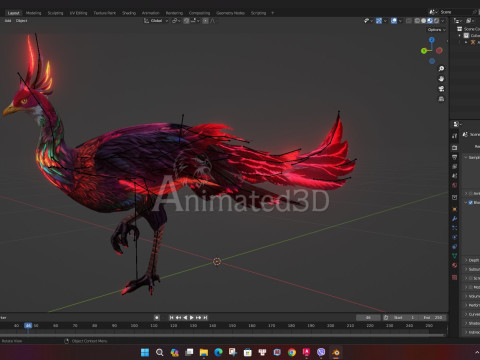The height and width of the screenshot is (360, 480).
Task: Toggle snapping magnet in viewport header
Action: coord(186,21)
